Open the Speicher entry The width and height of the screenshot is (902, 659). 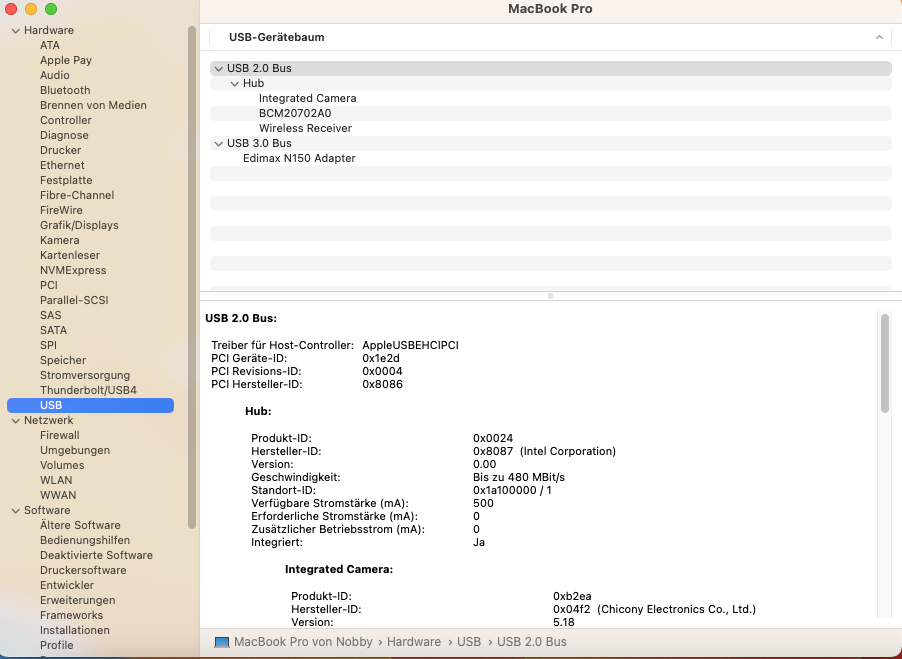[63, 360]
